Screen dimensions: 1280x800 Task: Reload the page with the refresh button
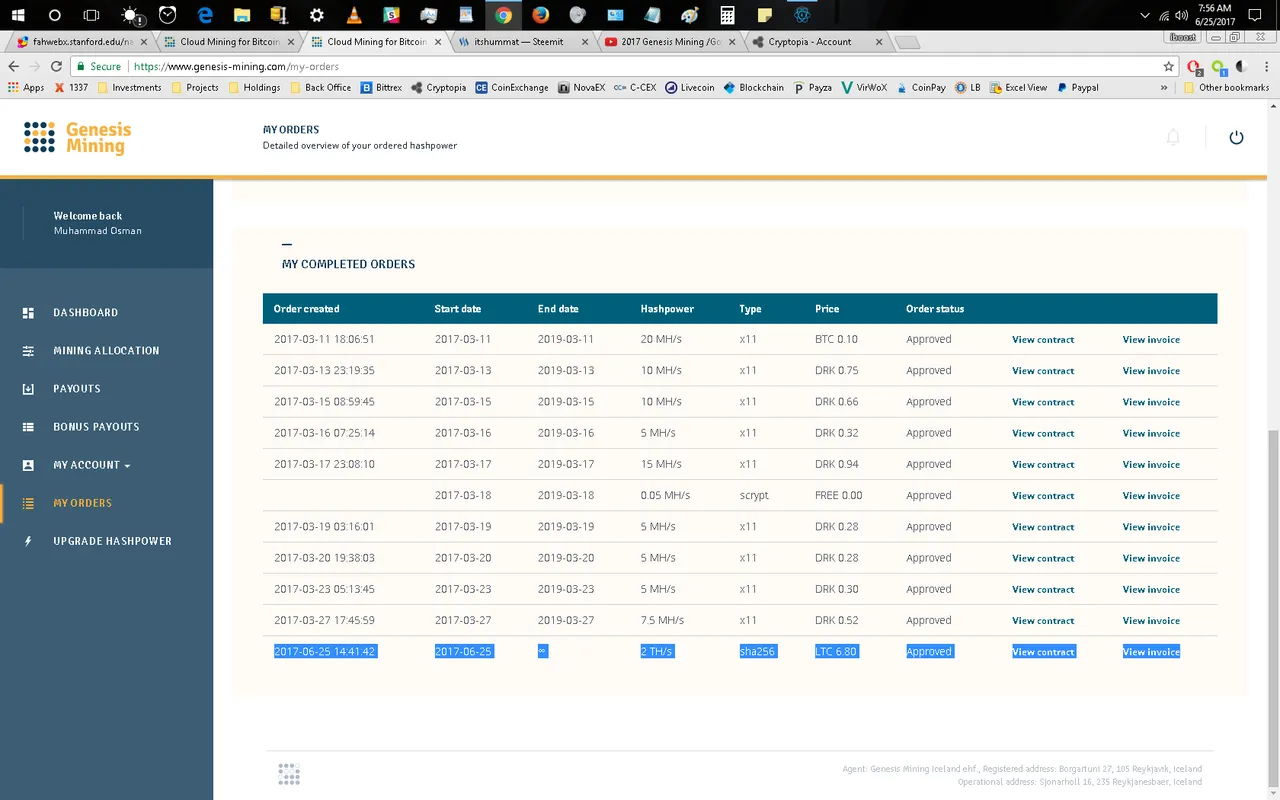(x=55, y=66)
